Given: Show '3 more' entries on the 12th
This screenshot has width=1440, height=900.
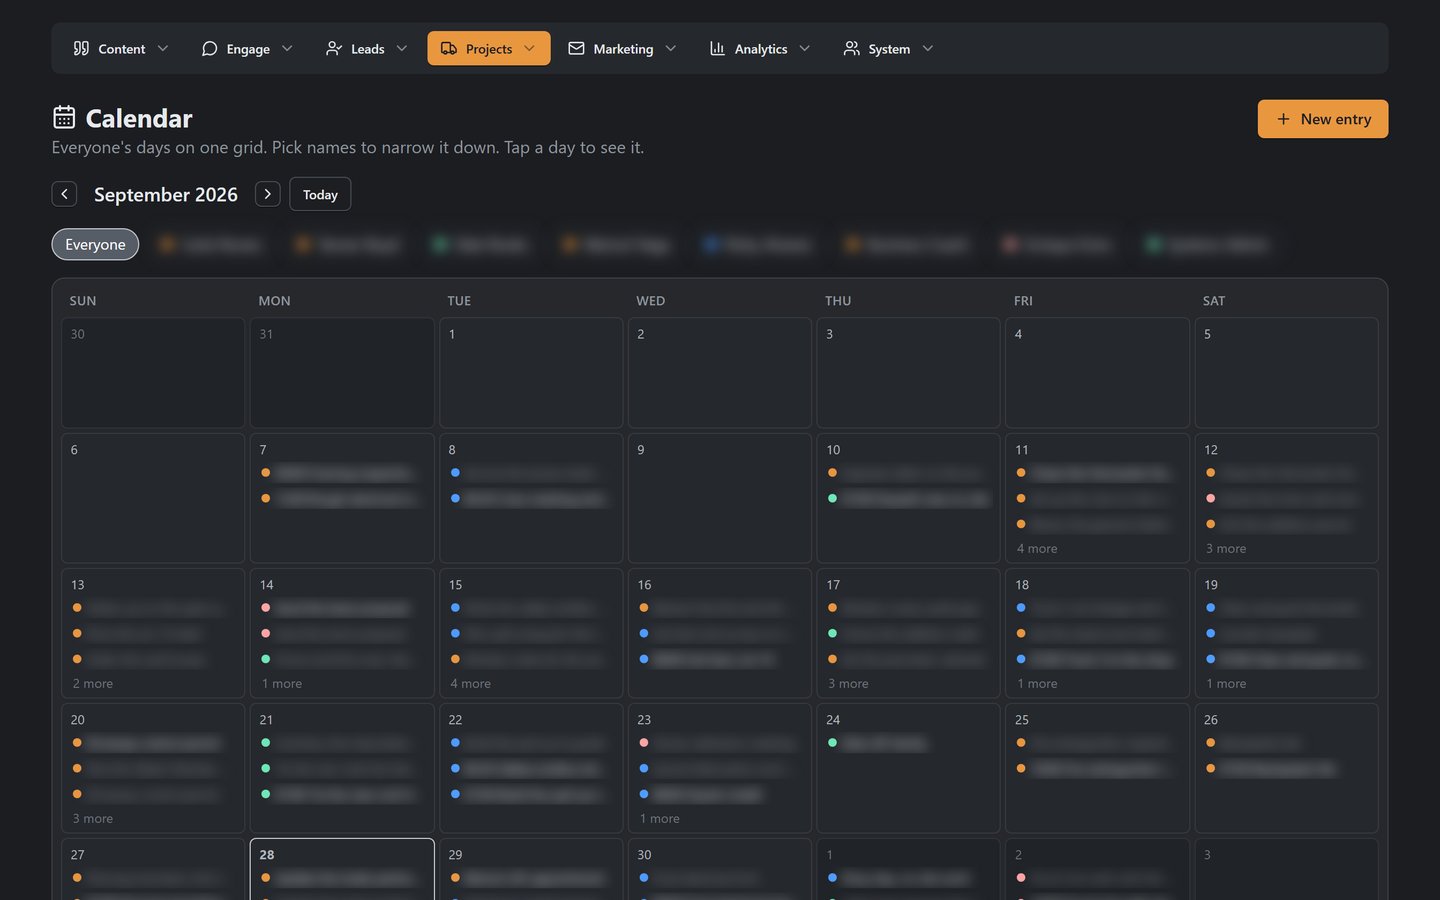Looking at the screenshot, I should pyautogui.click(x=1226, y=548).
